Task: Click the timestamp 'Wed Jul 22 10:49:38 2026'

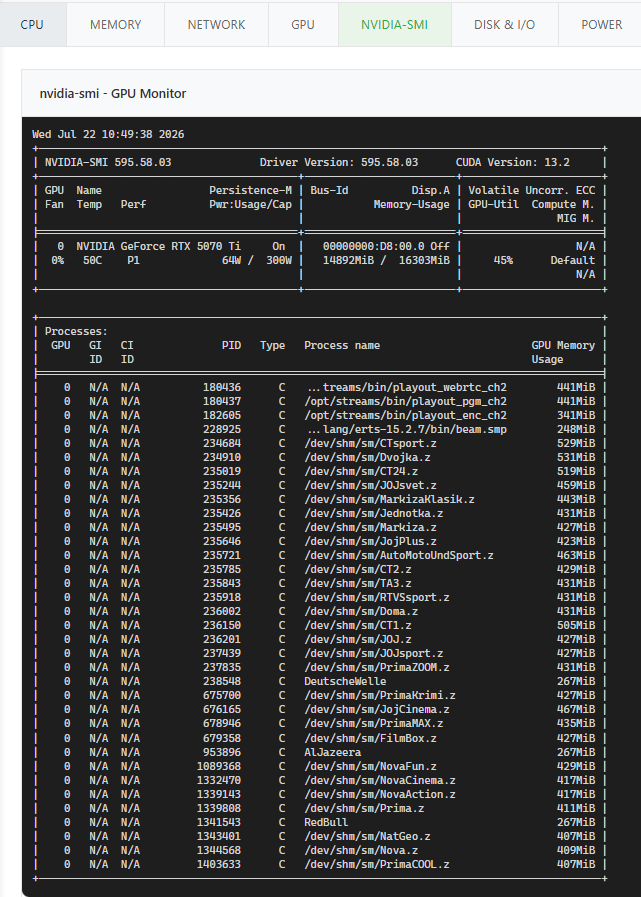Action: [108, 134]
